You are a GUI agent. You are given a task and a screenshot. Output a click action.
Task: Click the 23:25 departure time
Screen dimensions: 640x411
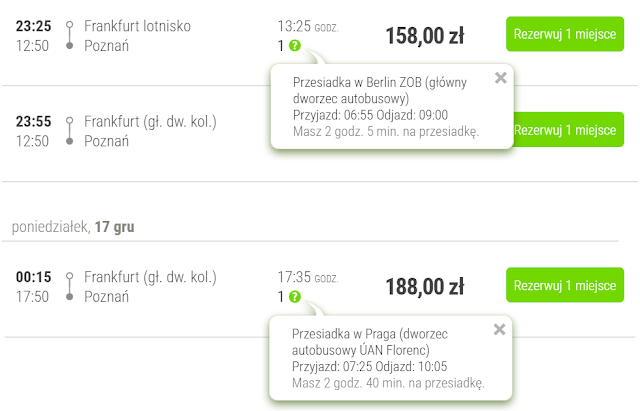tap(34, 26)
